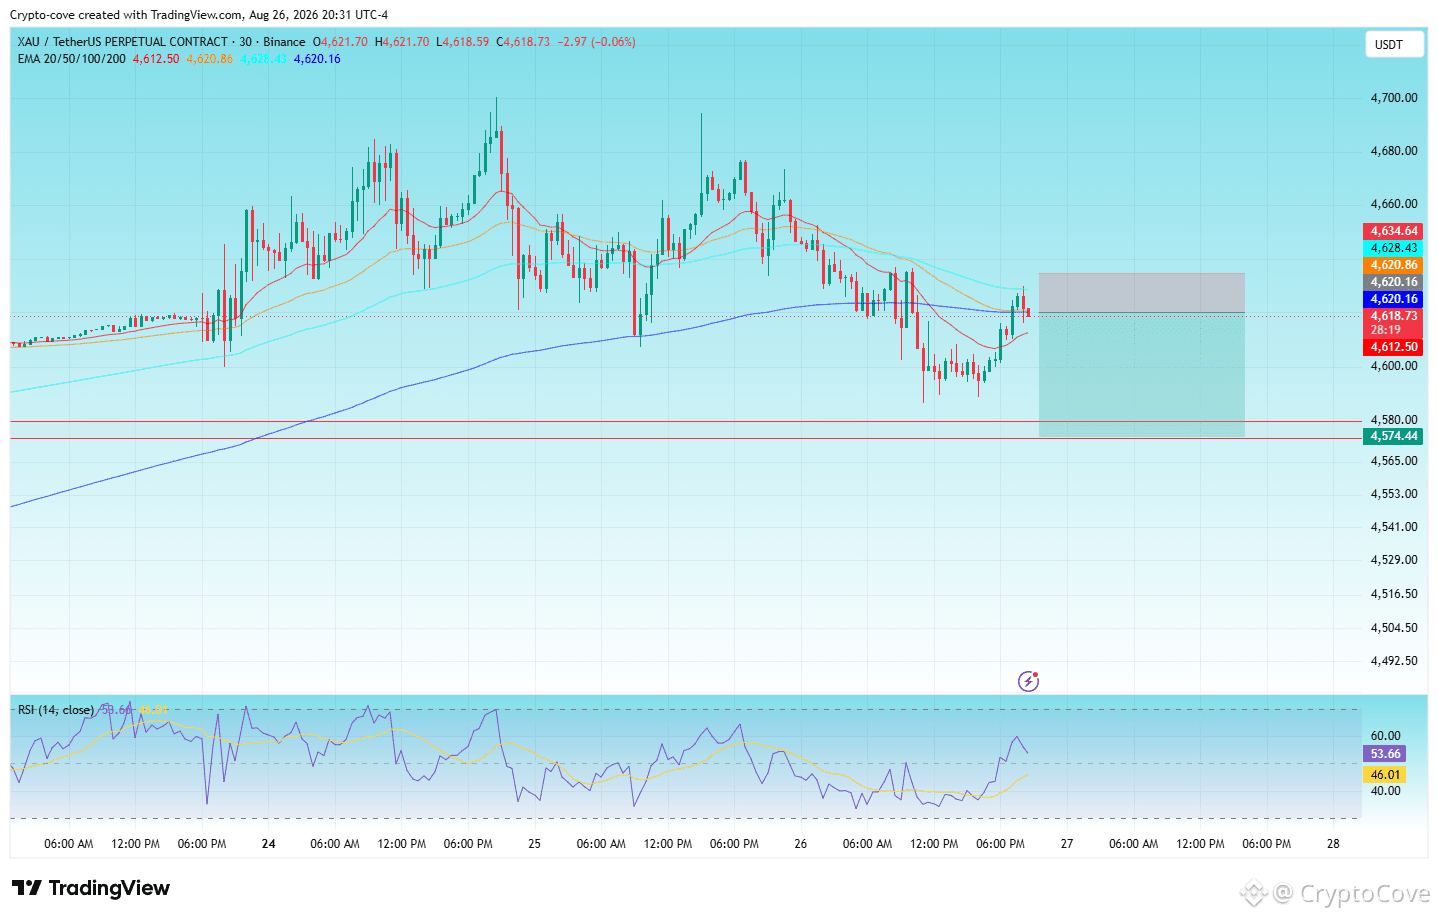Click the 4,600.00 price axis label

1394,366
